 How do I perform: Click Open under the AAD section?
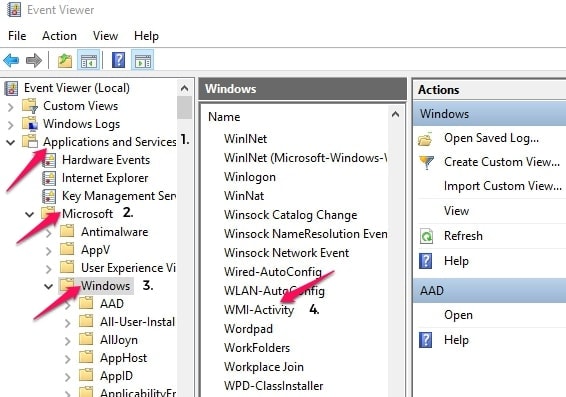[x=458, y=315]
